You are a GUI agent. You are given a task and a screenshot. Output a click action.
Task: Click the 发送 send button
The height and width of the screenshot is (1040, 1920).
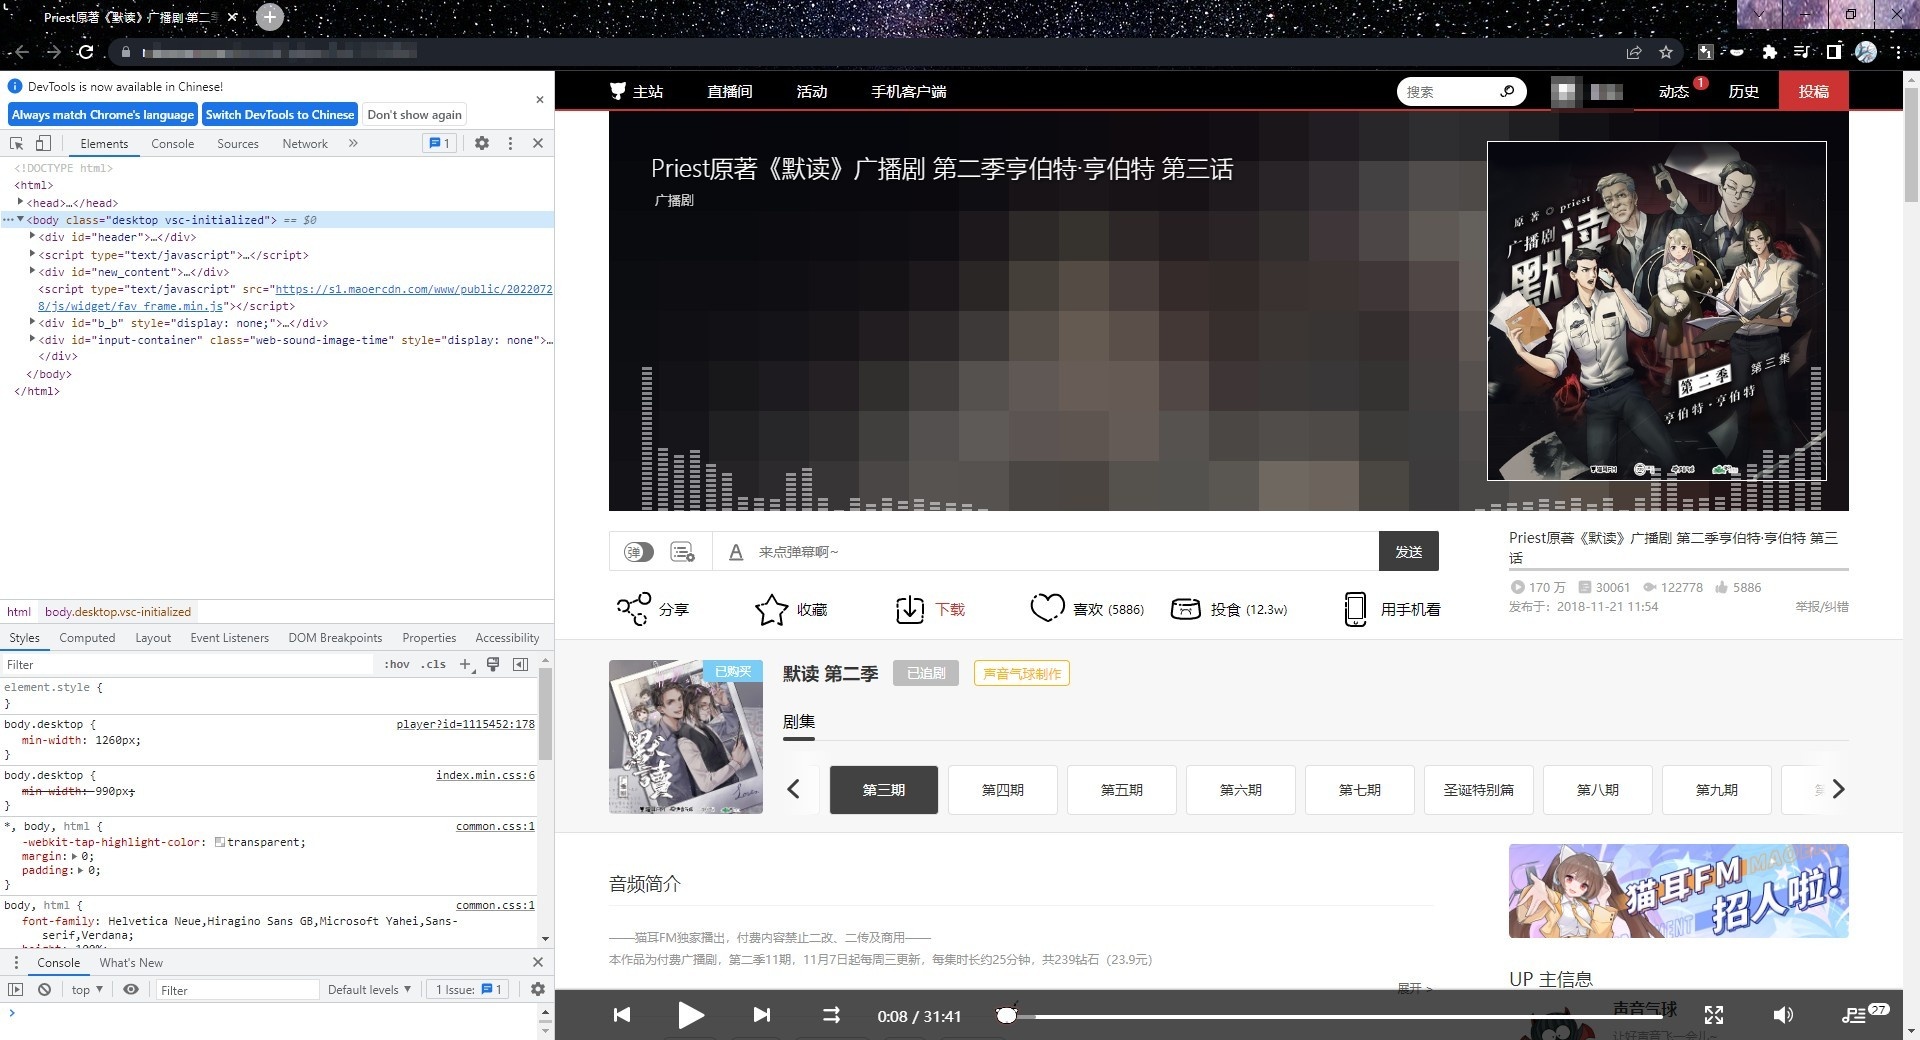1408,551
